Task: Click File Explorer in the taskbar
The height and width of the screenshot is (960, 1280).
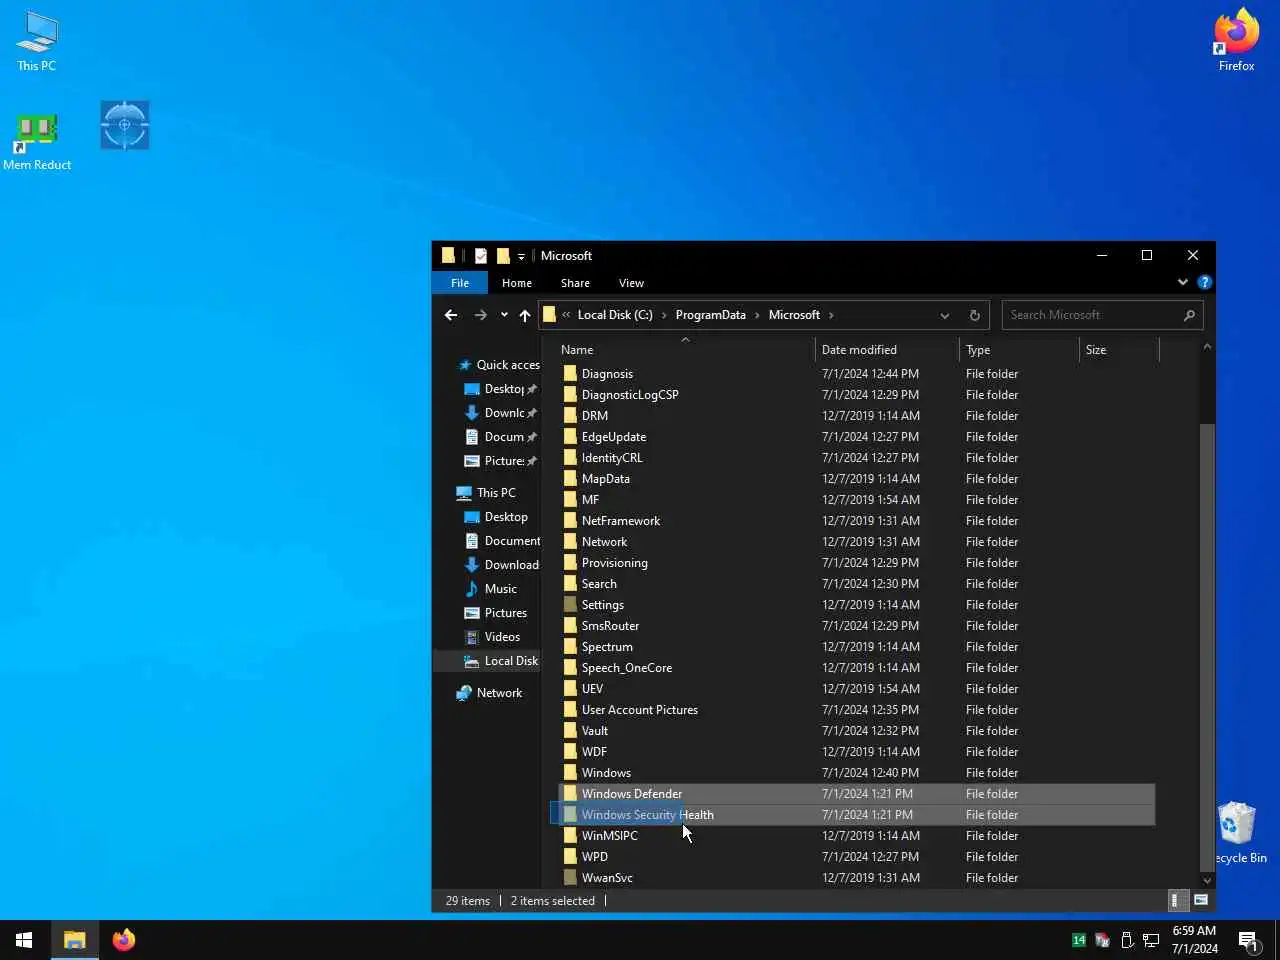Action: [74, 940]
